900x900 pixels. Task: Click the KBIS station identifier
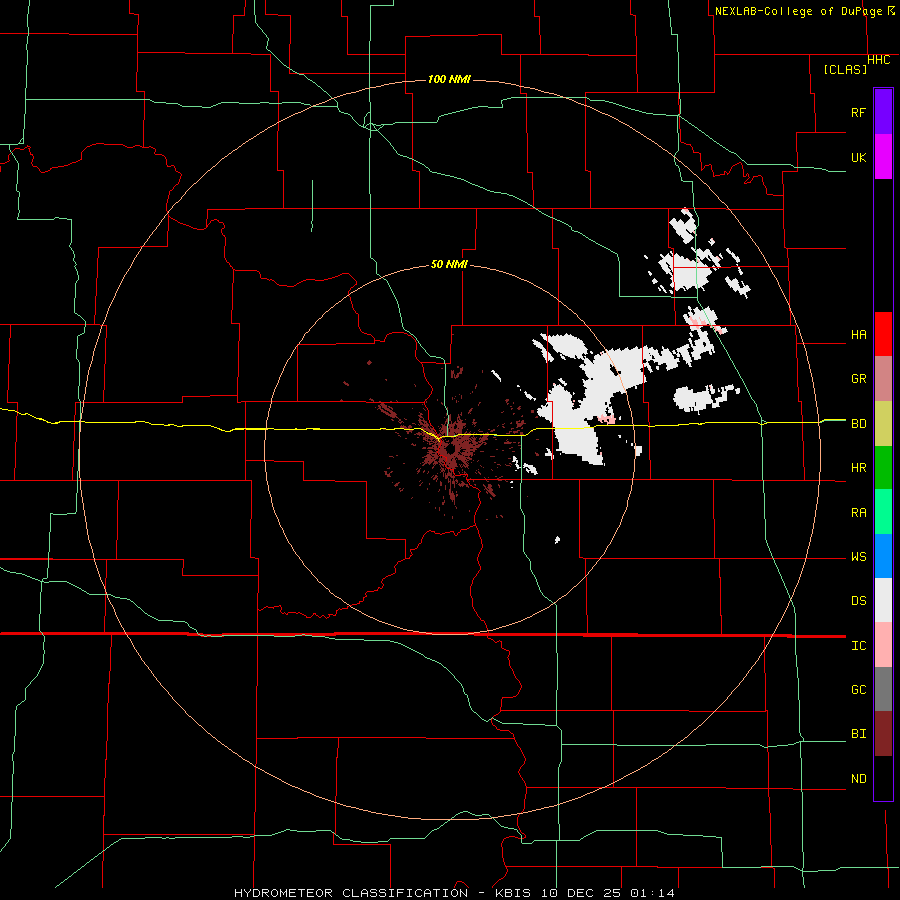pos(515,893)
